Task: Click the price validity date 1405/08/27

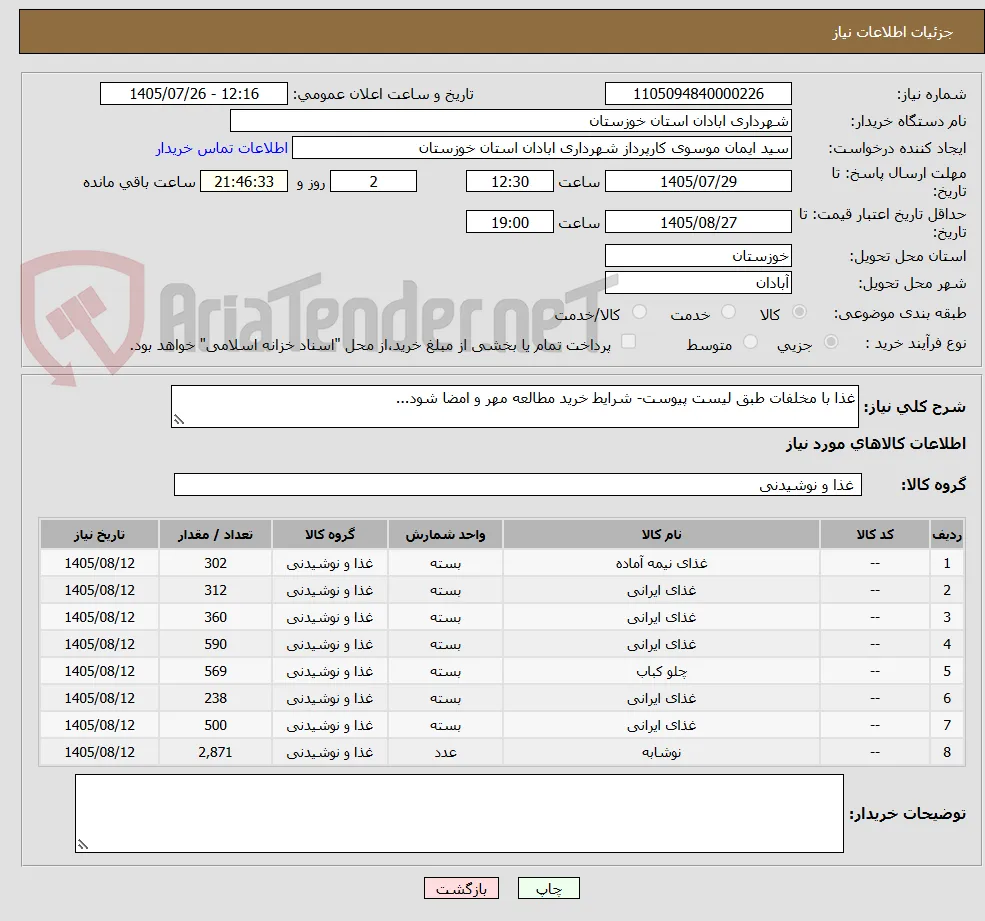Action: 698,222
